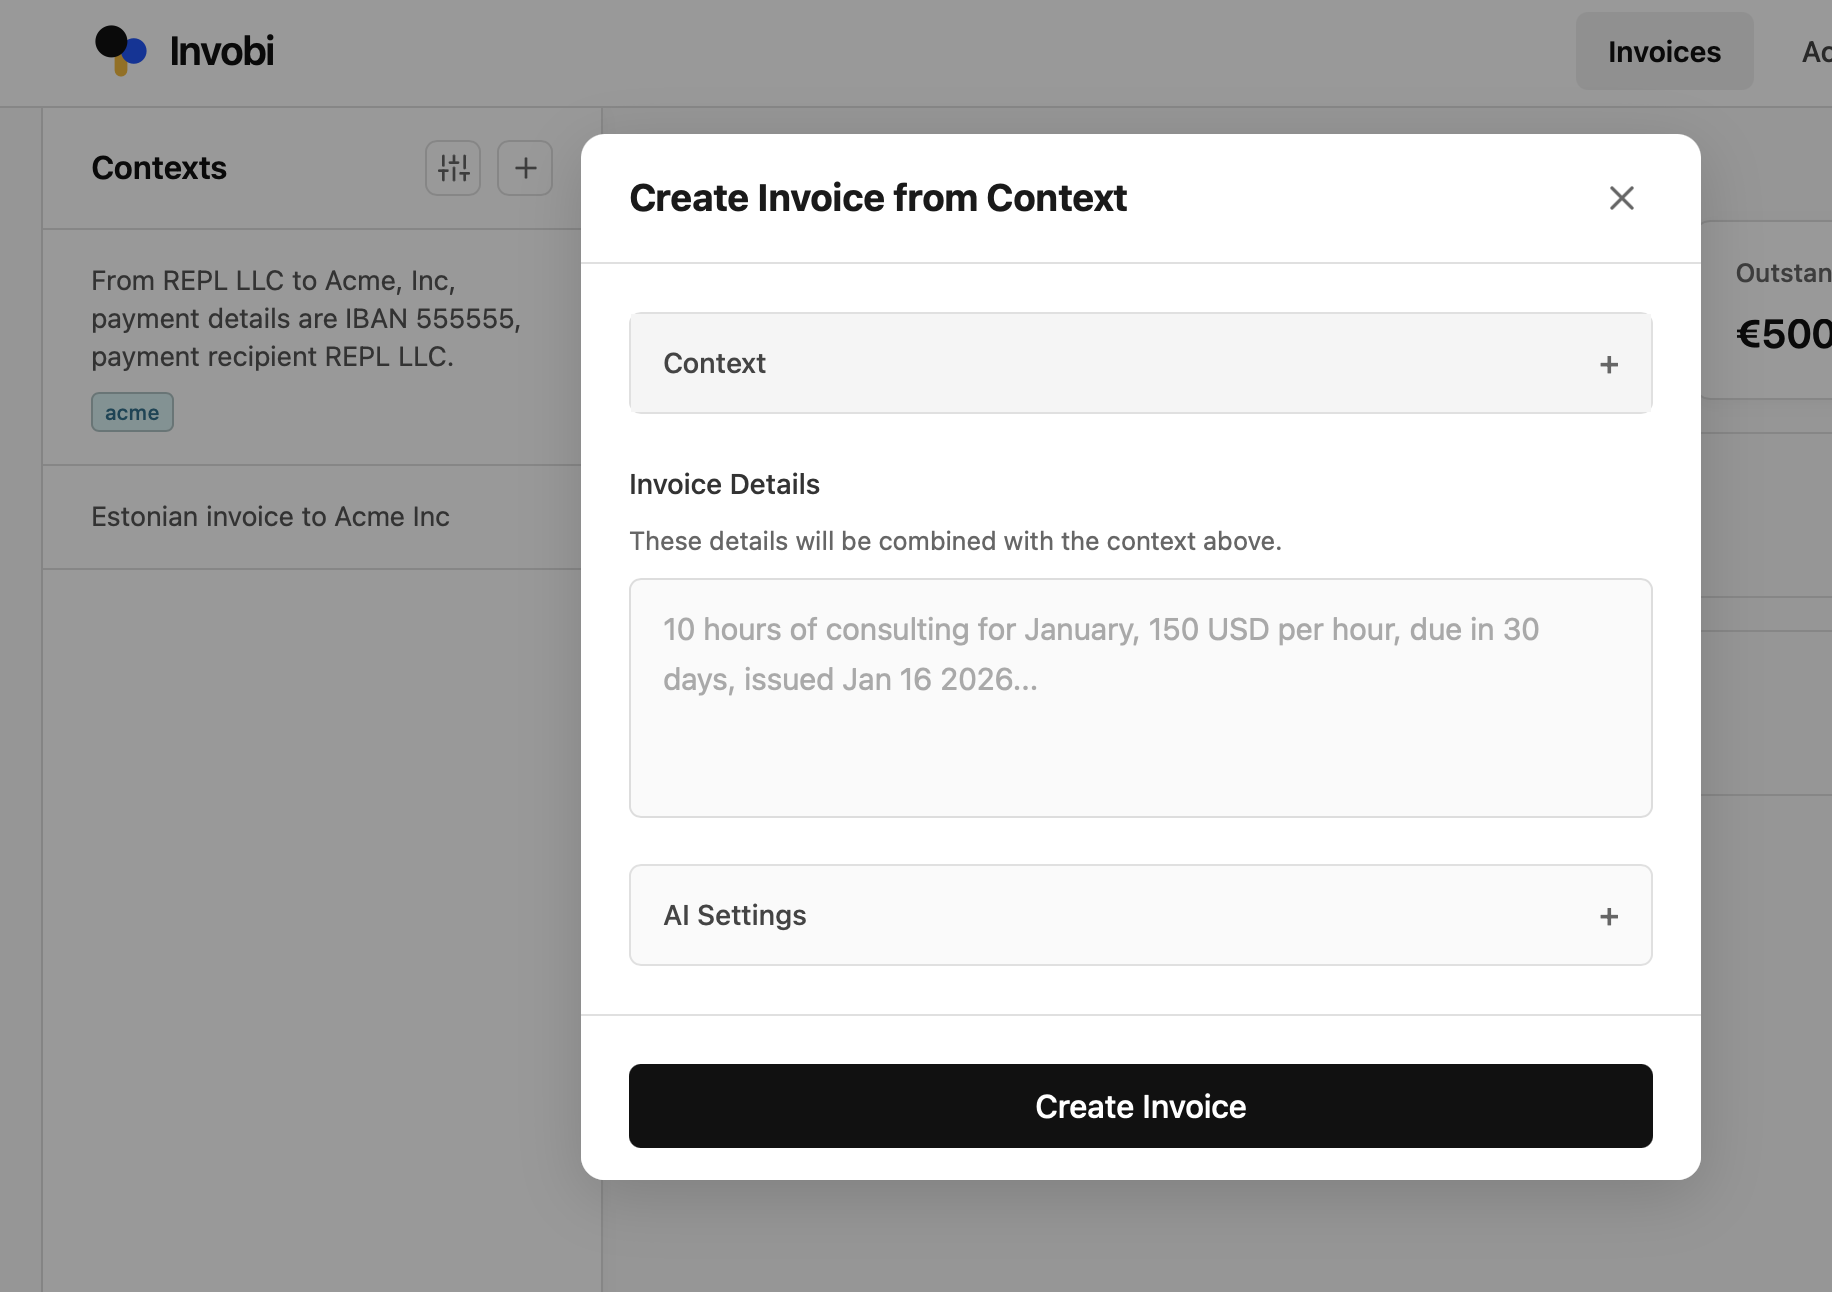Click into the invoice details text area

1140,698
